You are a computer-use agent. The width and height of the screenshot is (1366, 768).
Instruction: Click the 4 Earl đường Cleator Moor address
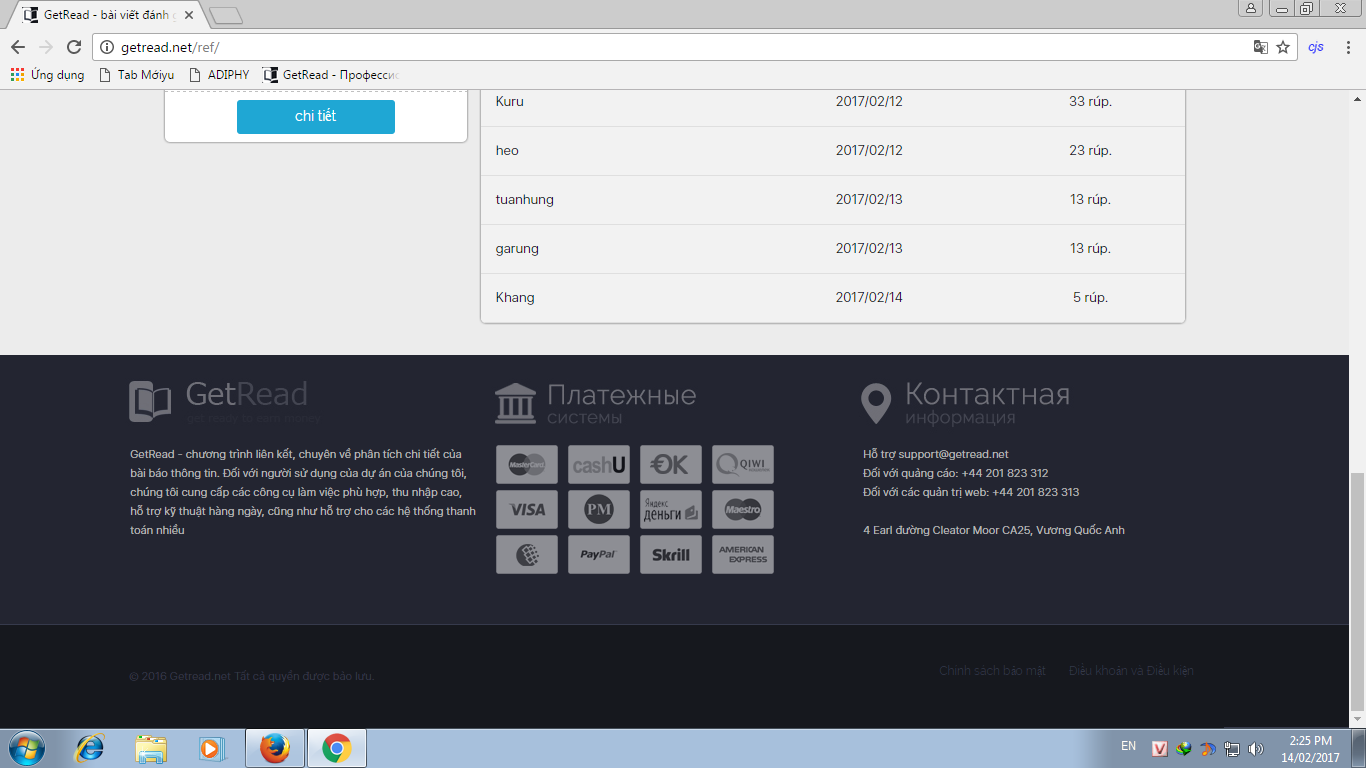(x=994, y=530)
